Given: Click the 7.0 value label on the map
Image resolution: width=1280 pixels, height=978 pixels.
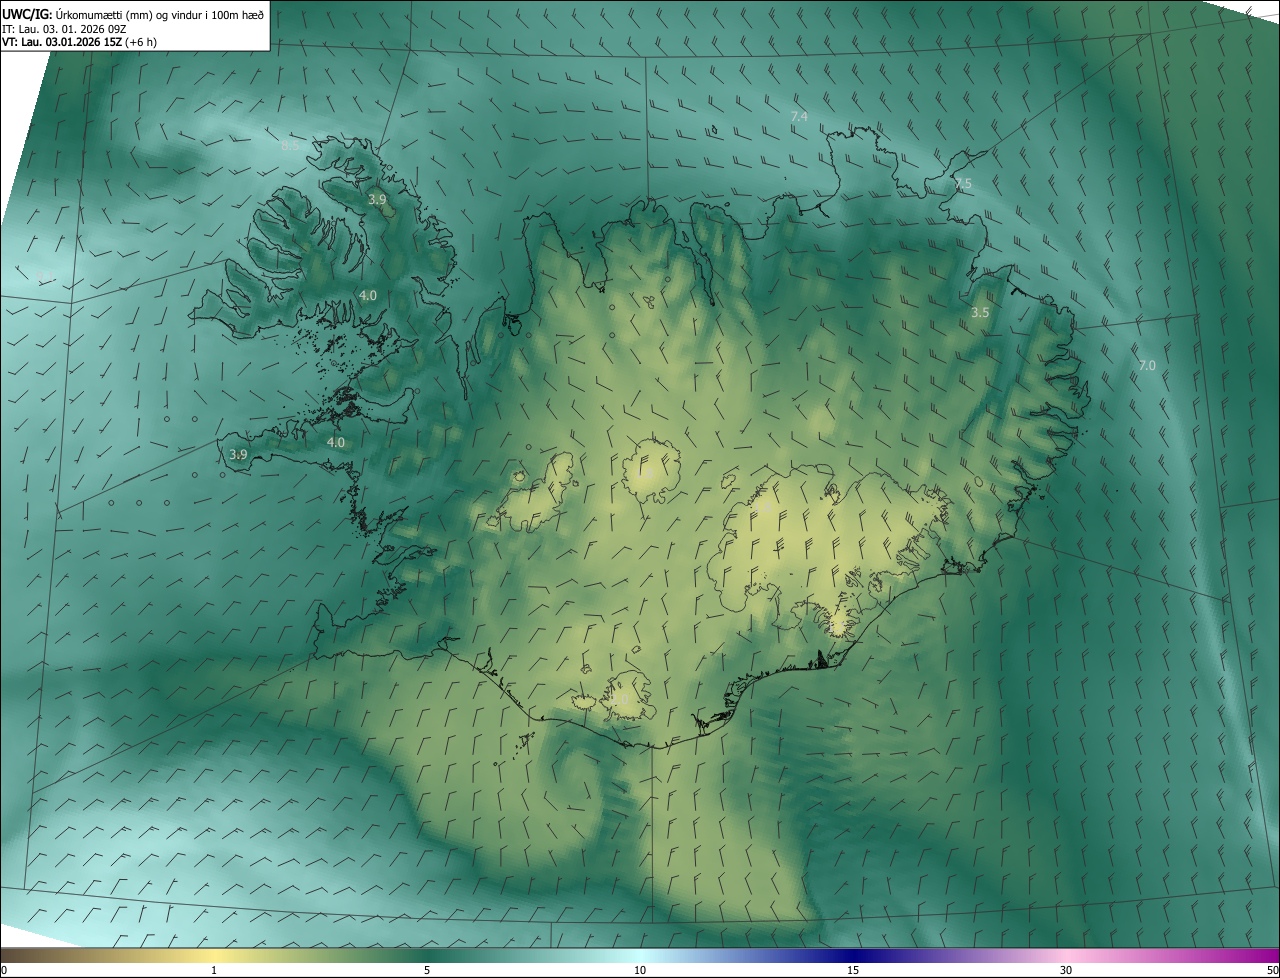Looking at the screenshot, I should tap(1147, 366).
